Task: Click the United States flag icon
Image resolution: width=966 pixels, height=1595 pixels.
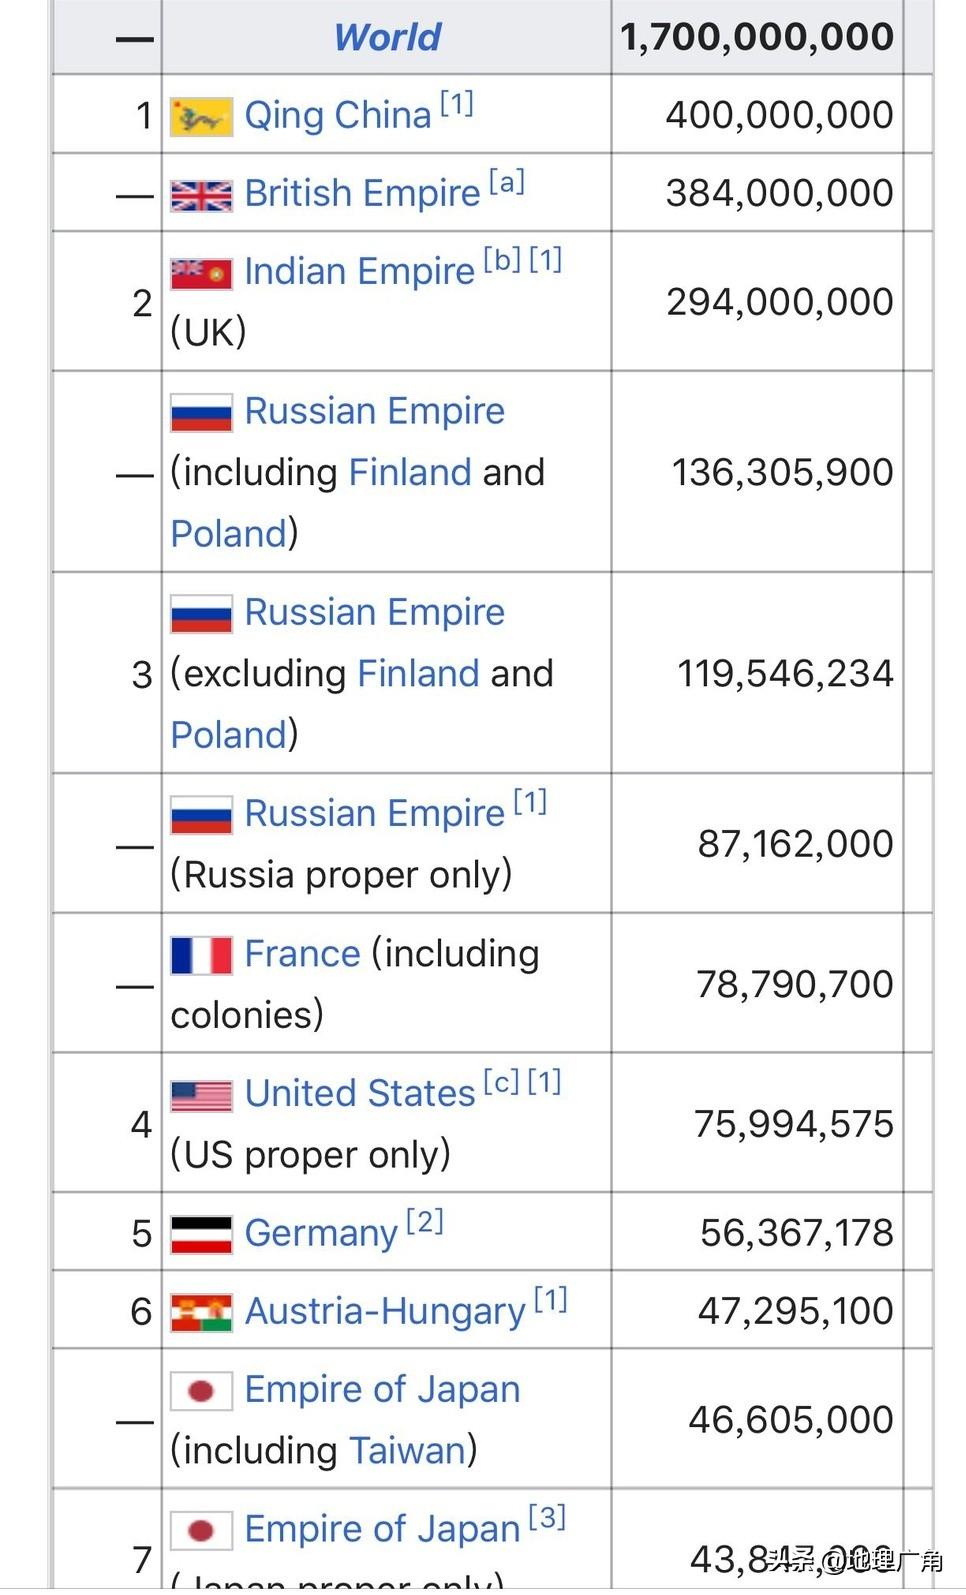Action: pyautogui.click(x=201, y=1095)
